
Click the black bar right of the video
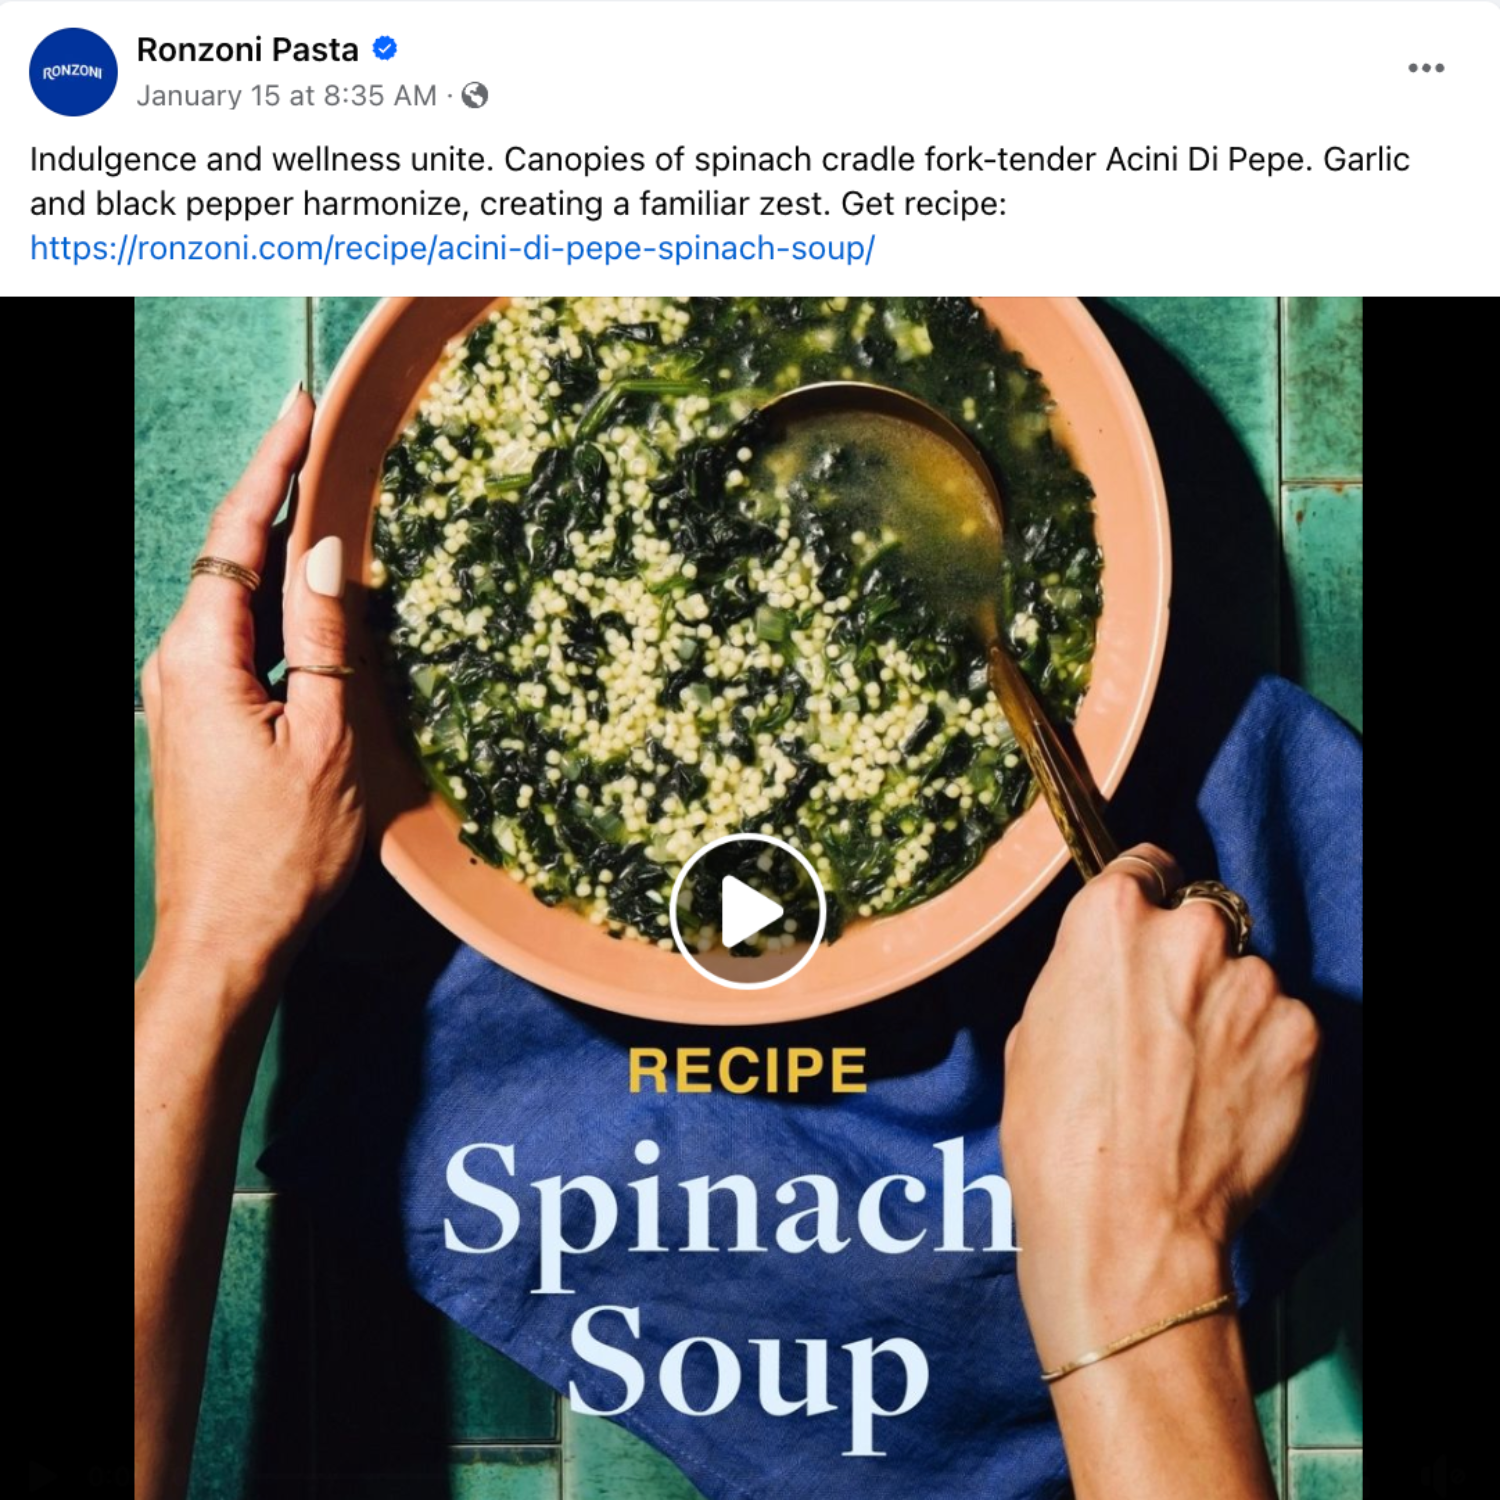click(1431, 898)
